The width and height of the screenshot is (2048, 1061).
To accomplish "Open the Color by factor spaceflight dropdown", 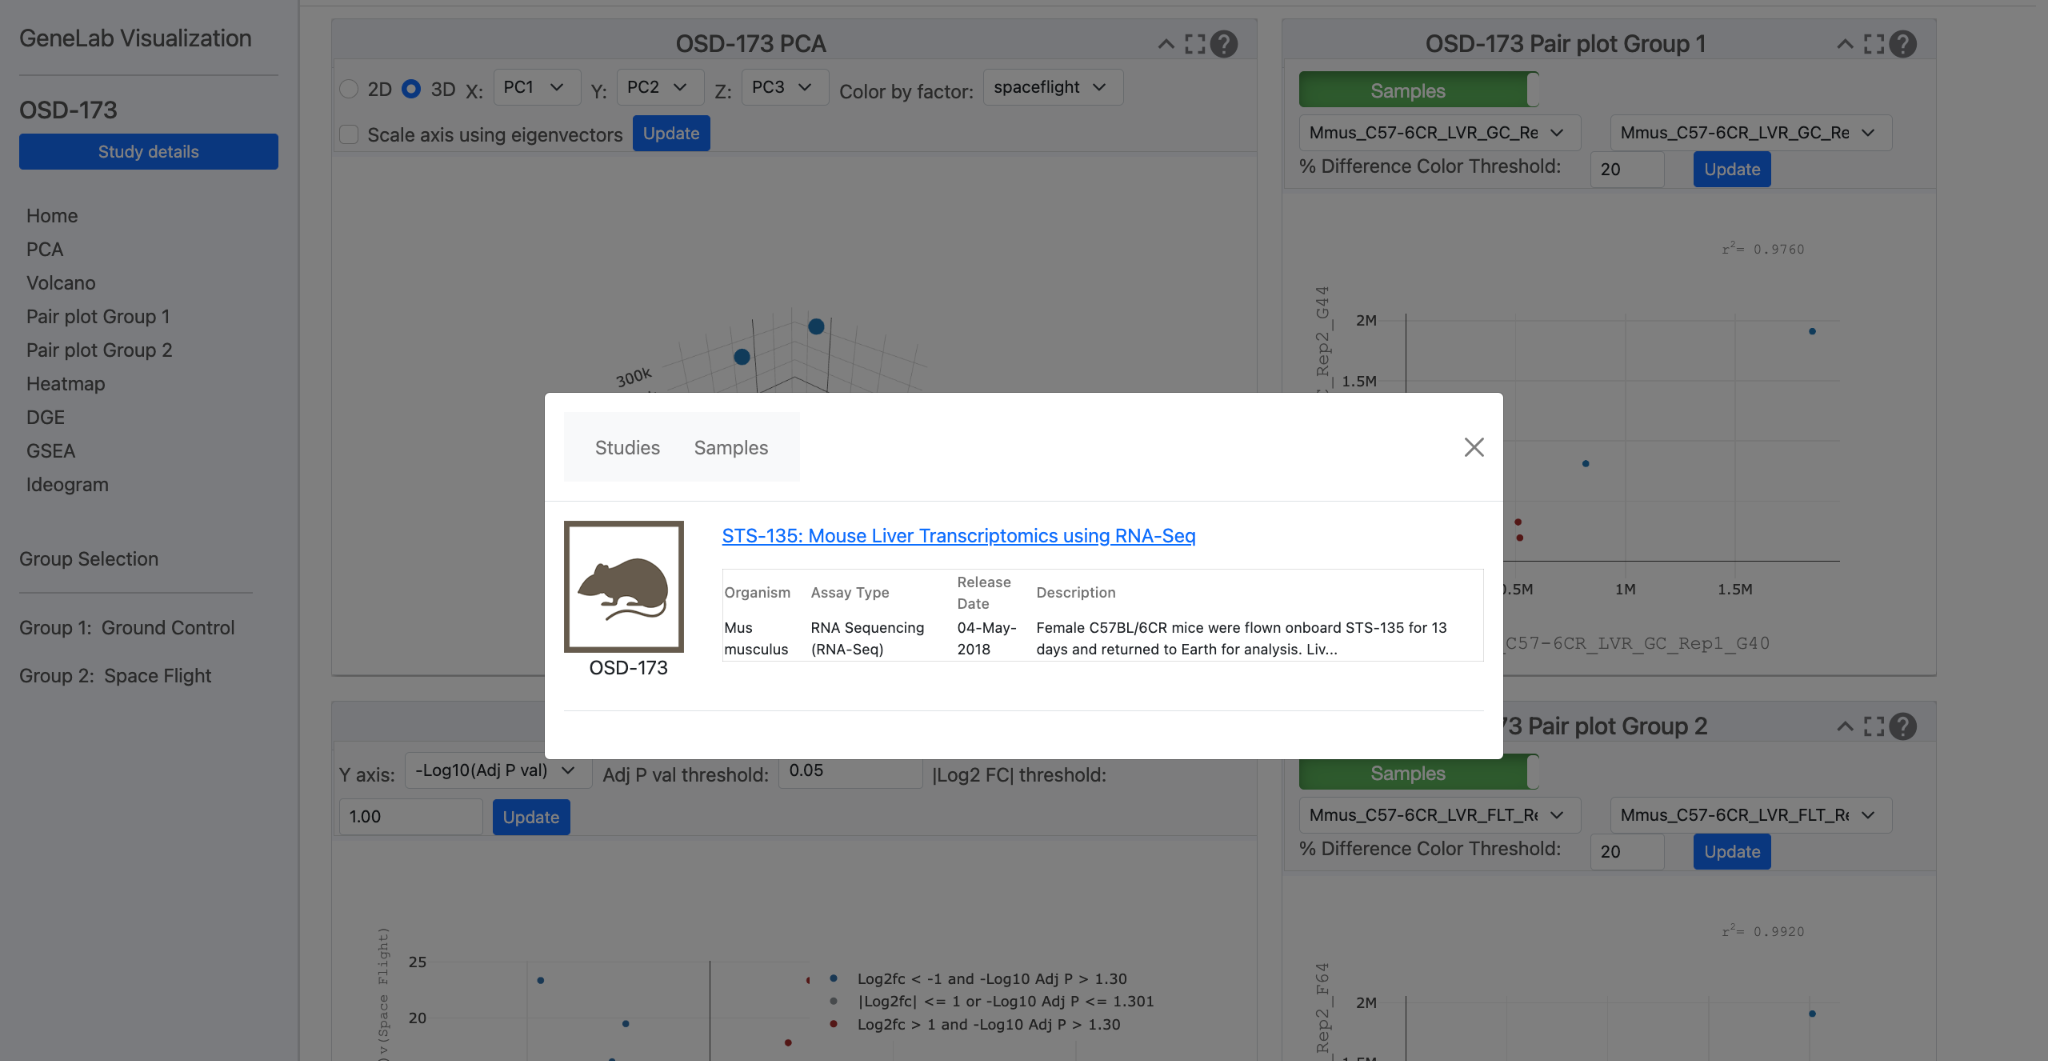I will point(1053,87).
